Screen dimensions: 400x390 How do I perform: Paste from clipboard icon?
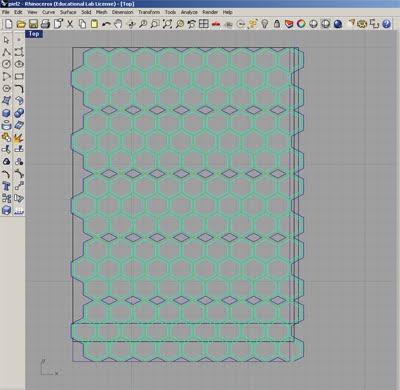point(94,24)
